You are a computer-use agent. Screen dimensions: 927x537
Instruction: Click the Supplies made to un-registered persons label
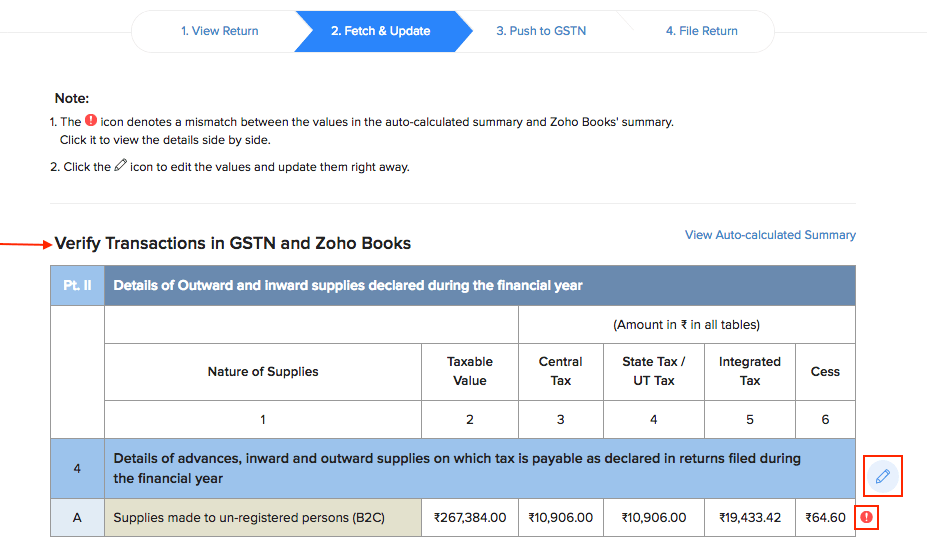coord(249,518)
